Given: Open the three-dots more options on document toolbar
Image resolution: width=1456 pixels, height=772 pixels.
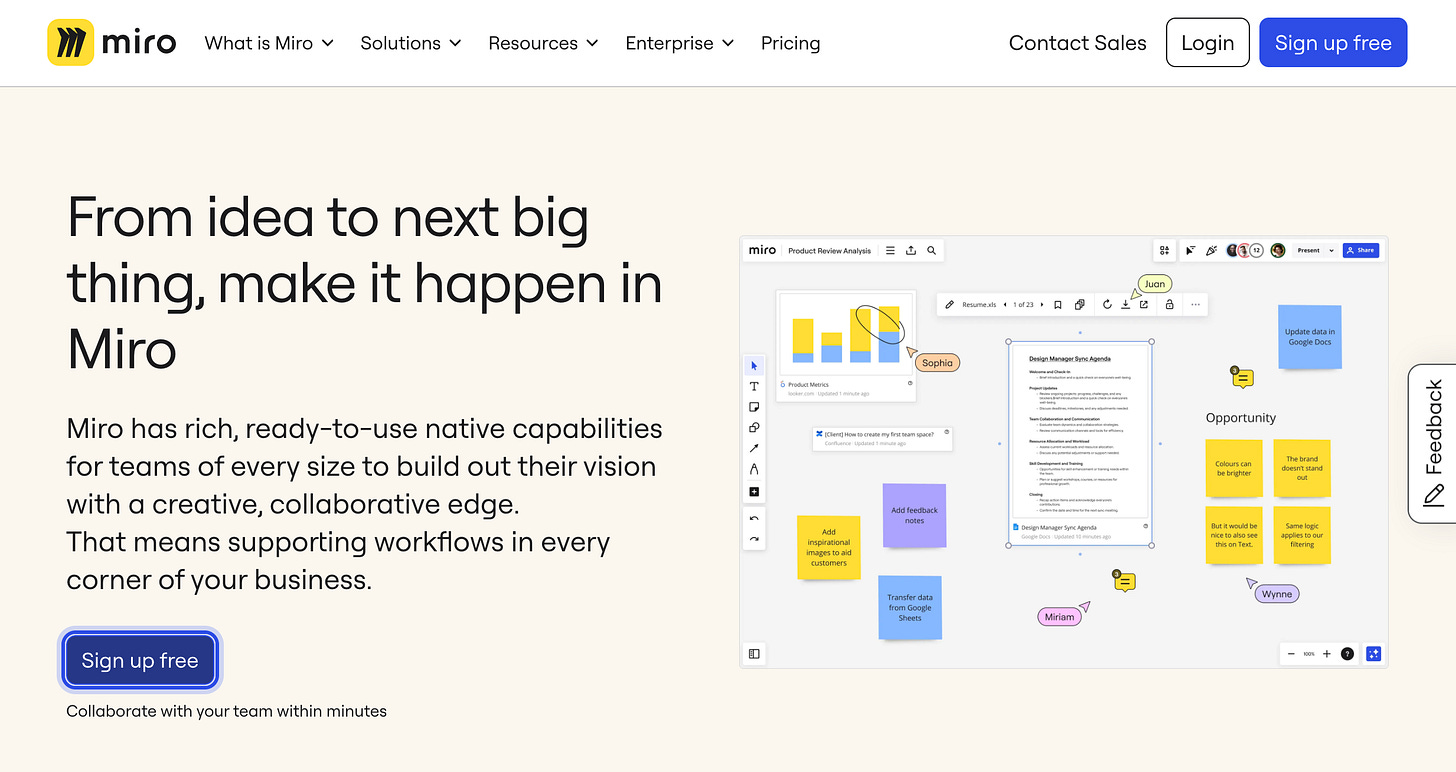Looking at the screenshot, I should pyautogui.click(x=1195, y=304).
